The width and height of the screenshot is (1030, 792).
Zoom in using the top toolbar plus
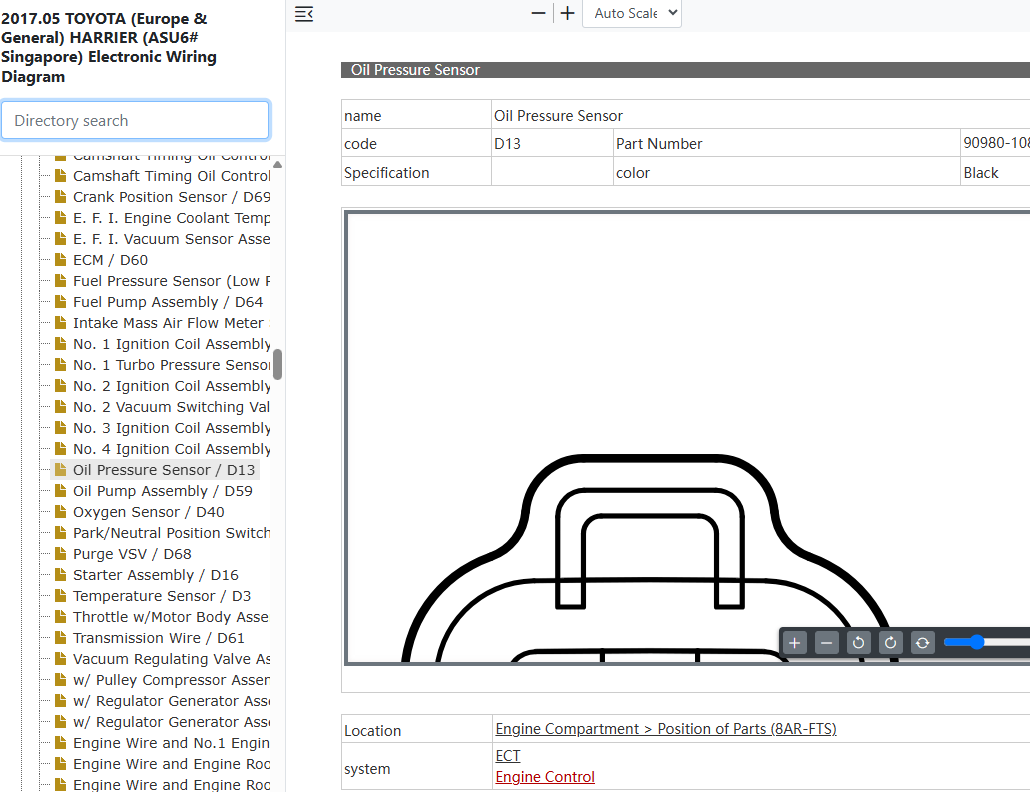tap(568, 13)
